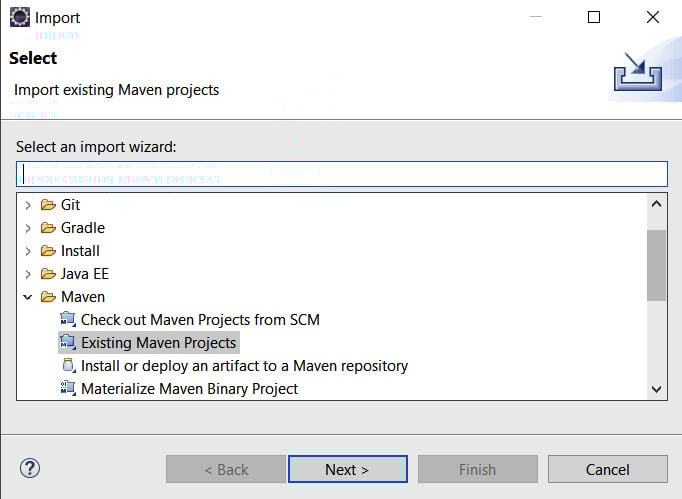Collapse the Maven category
Viewport: 682px width, 499px height.
click(28, 297)
